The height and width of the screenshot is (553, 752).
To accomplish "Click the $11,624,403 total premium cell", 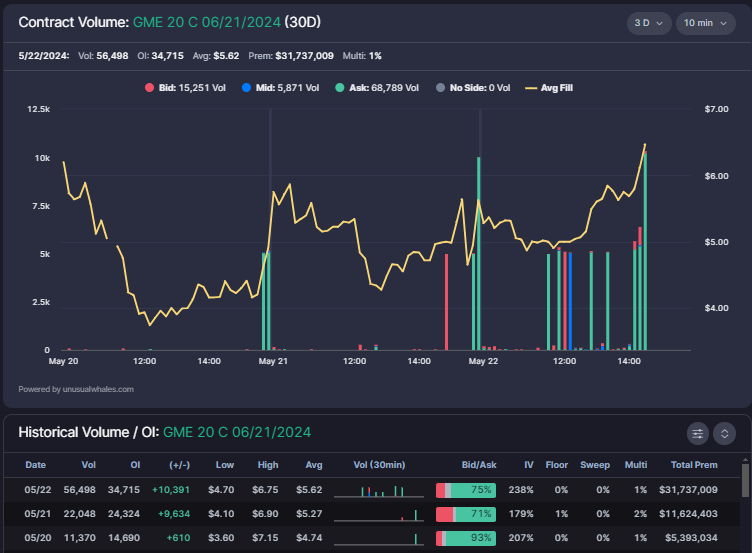I will click(x=688, y=514).
